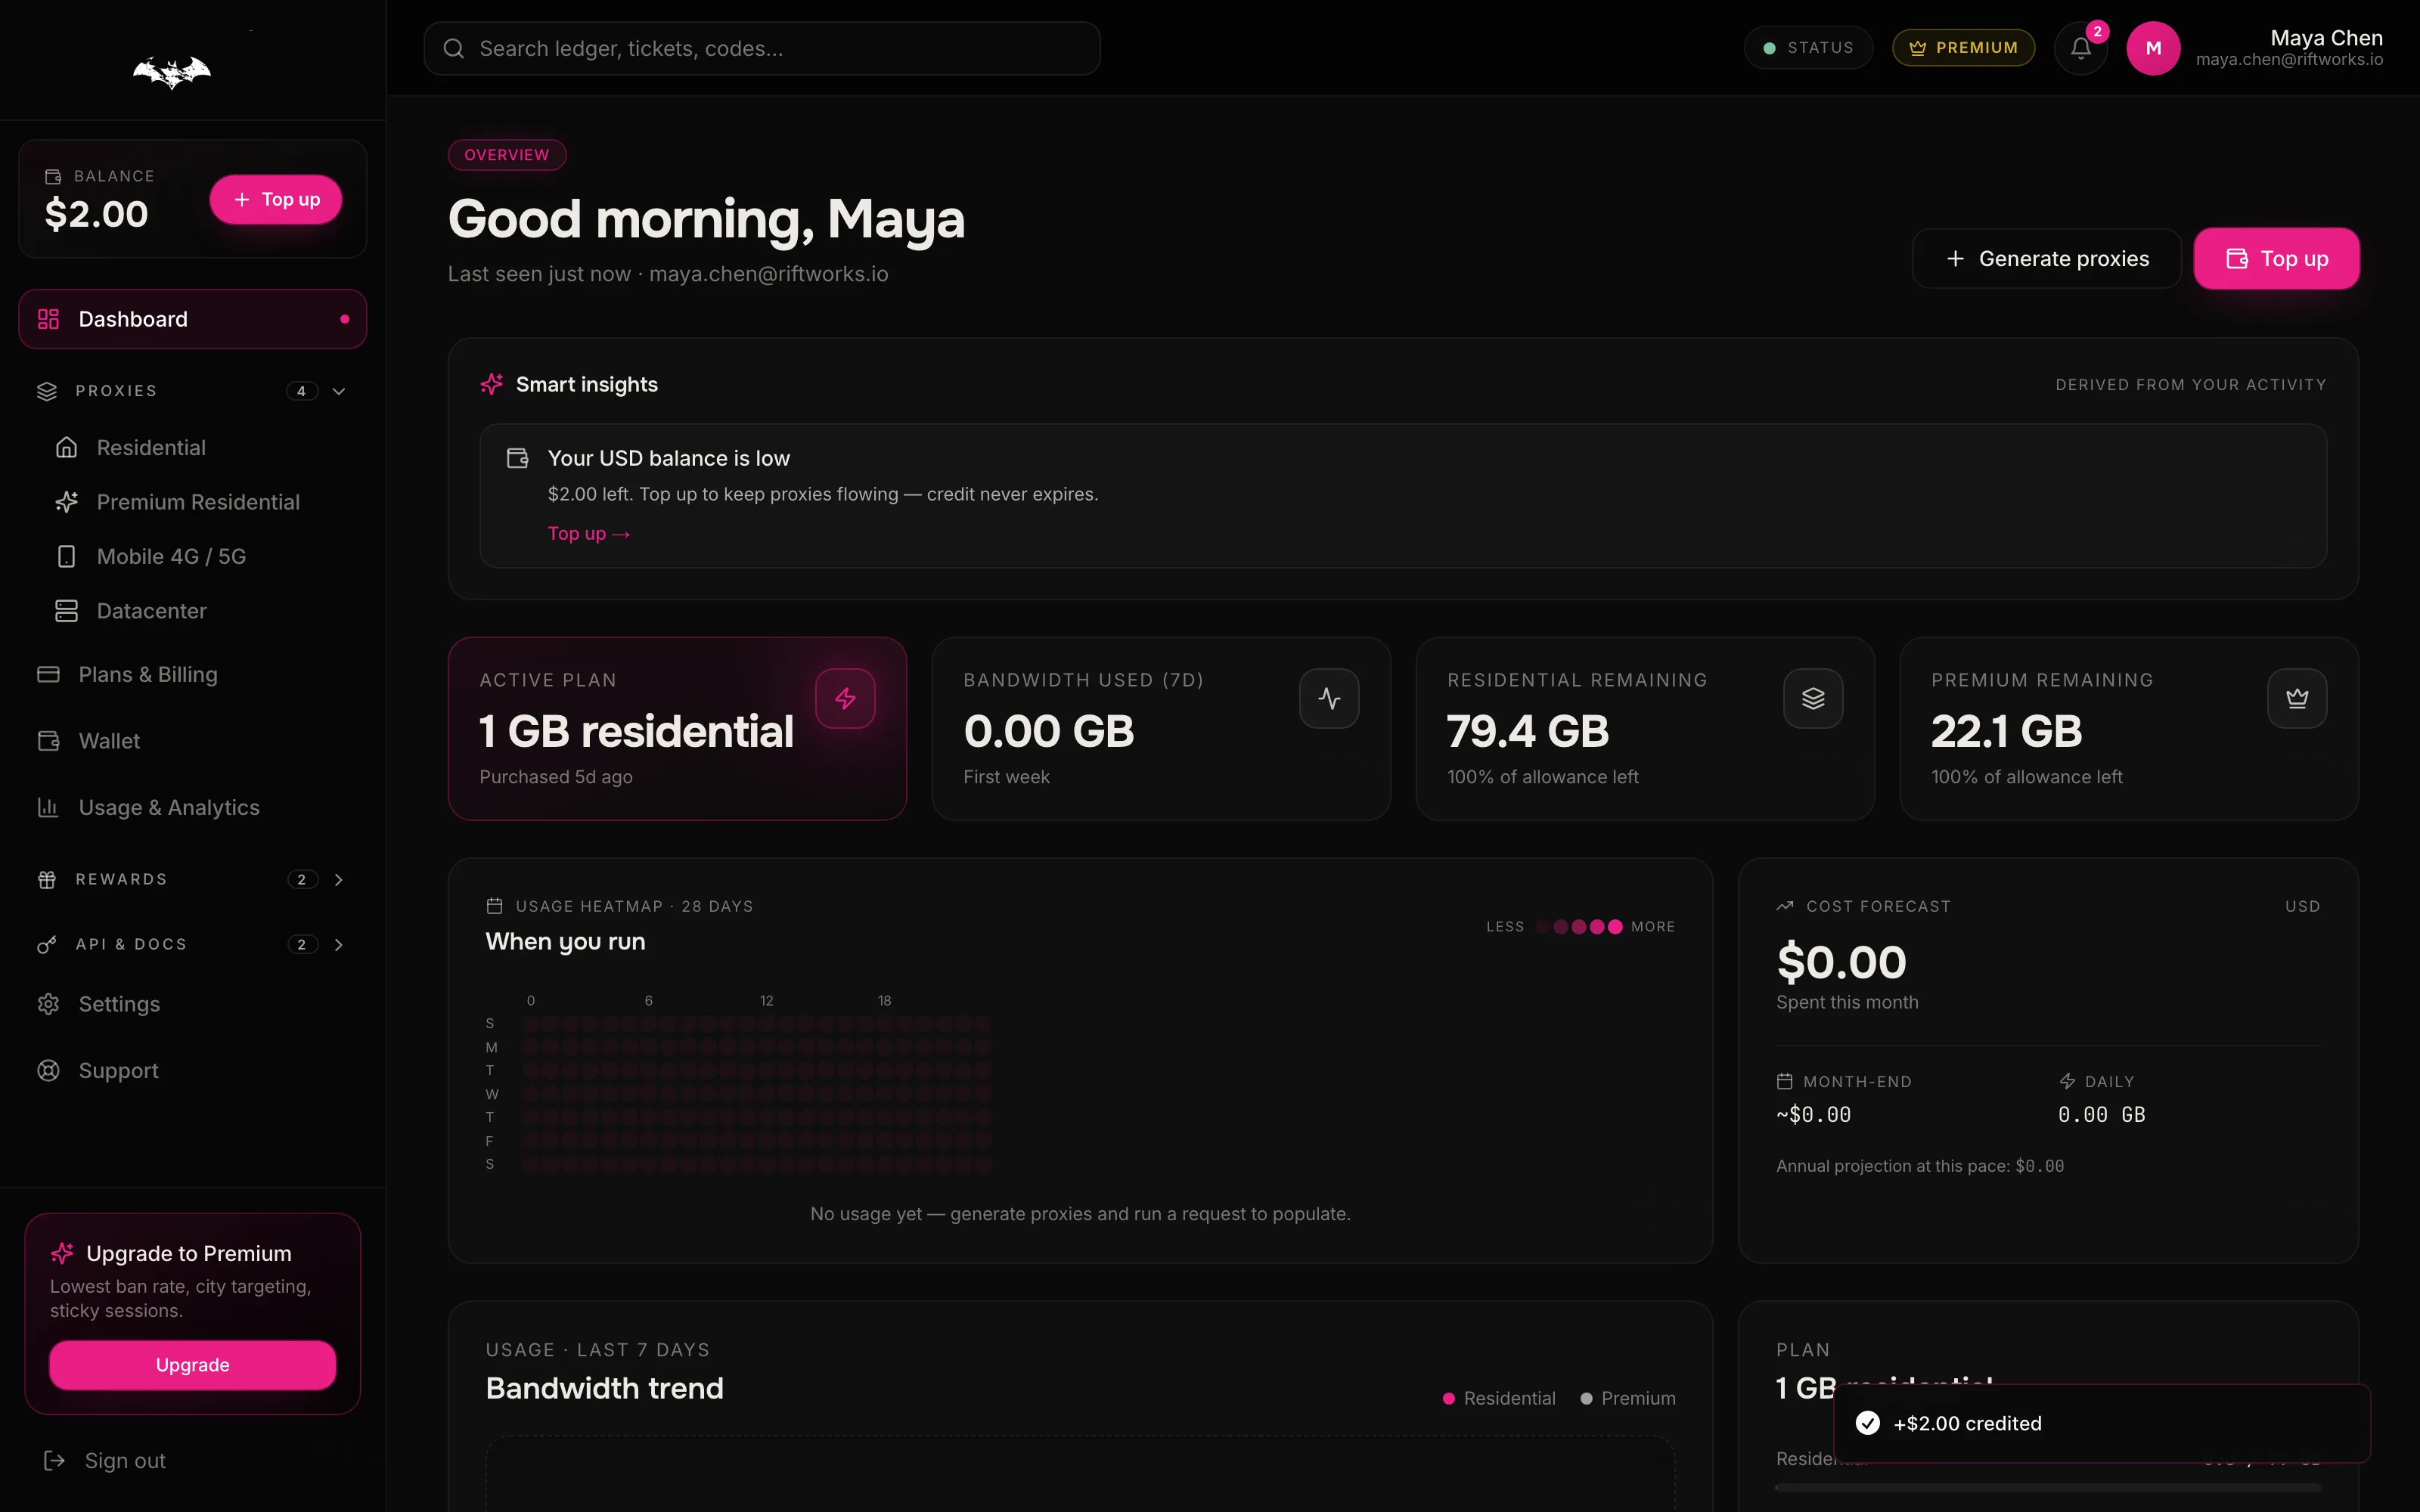Screen dimensions: 2420x1512
Task: Click the Active Plan lightning icon
Action: pos(845,698)
